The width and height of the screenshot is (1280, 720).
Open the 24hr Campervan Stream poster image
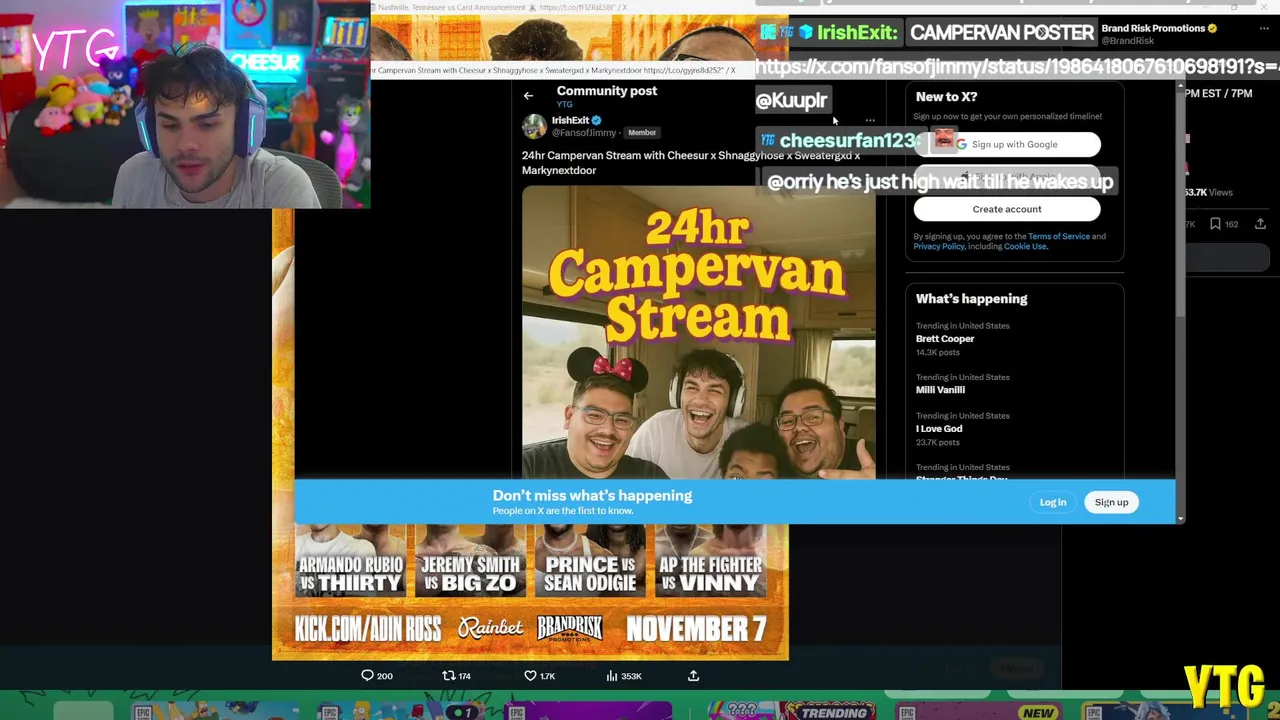698,332
